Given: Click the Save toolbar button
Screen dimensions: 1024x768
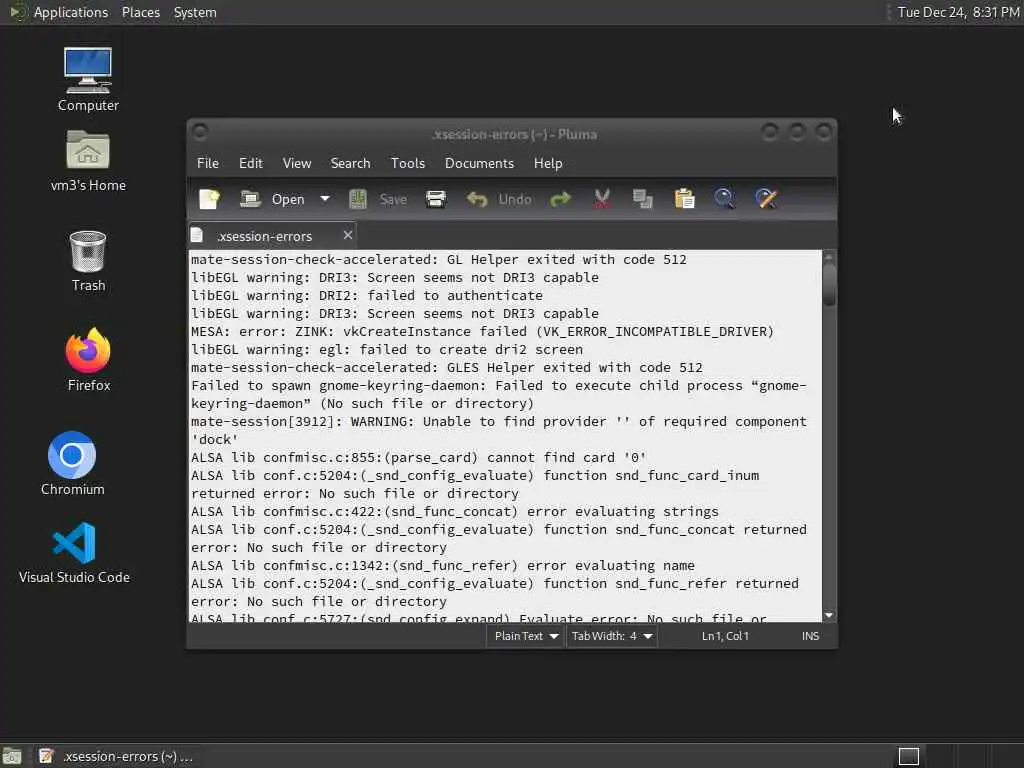Looking at the screenshot, I should [378, 199].
